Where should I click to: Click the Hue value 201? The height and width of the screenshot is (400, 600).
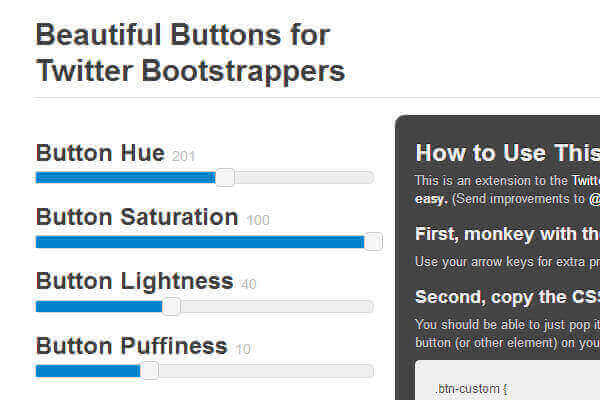pyautogui.click(x=184, y=156)
